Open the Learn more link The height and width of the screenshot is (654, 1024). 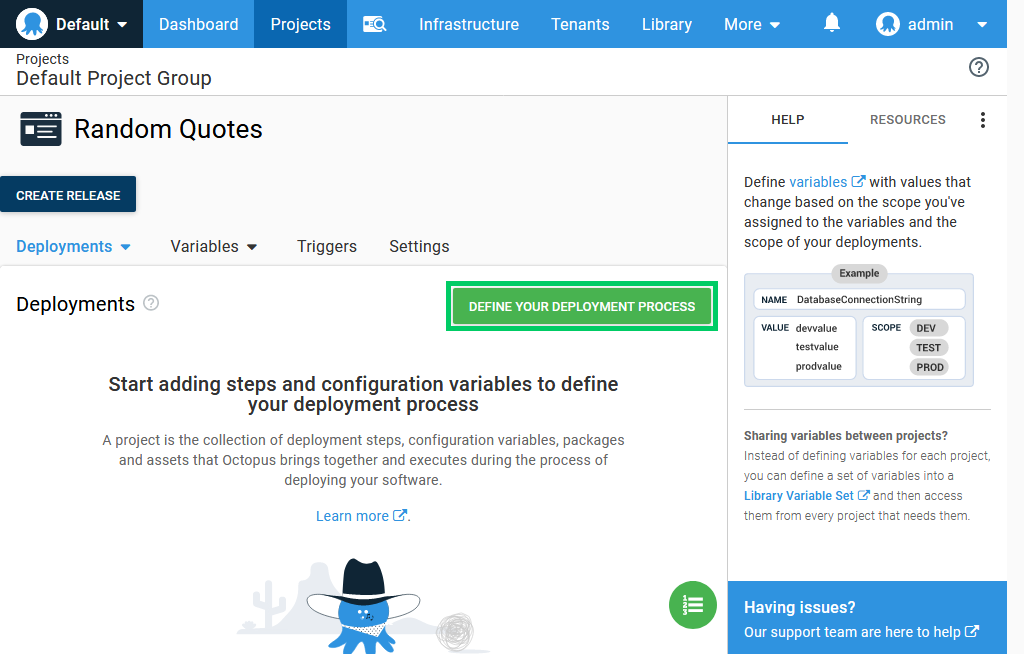[x=362, y=516]
